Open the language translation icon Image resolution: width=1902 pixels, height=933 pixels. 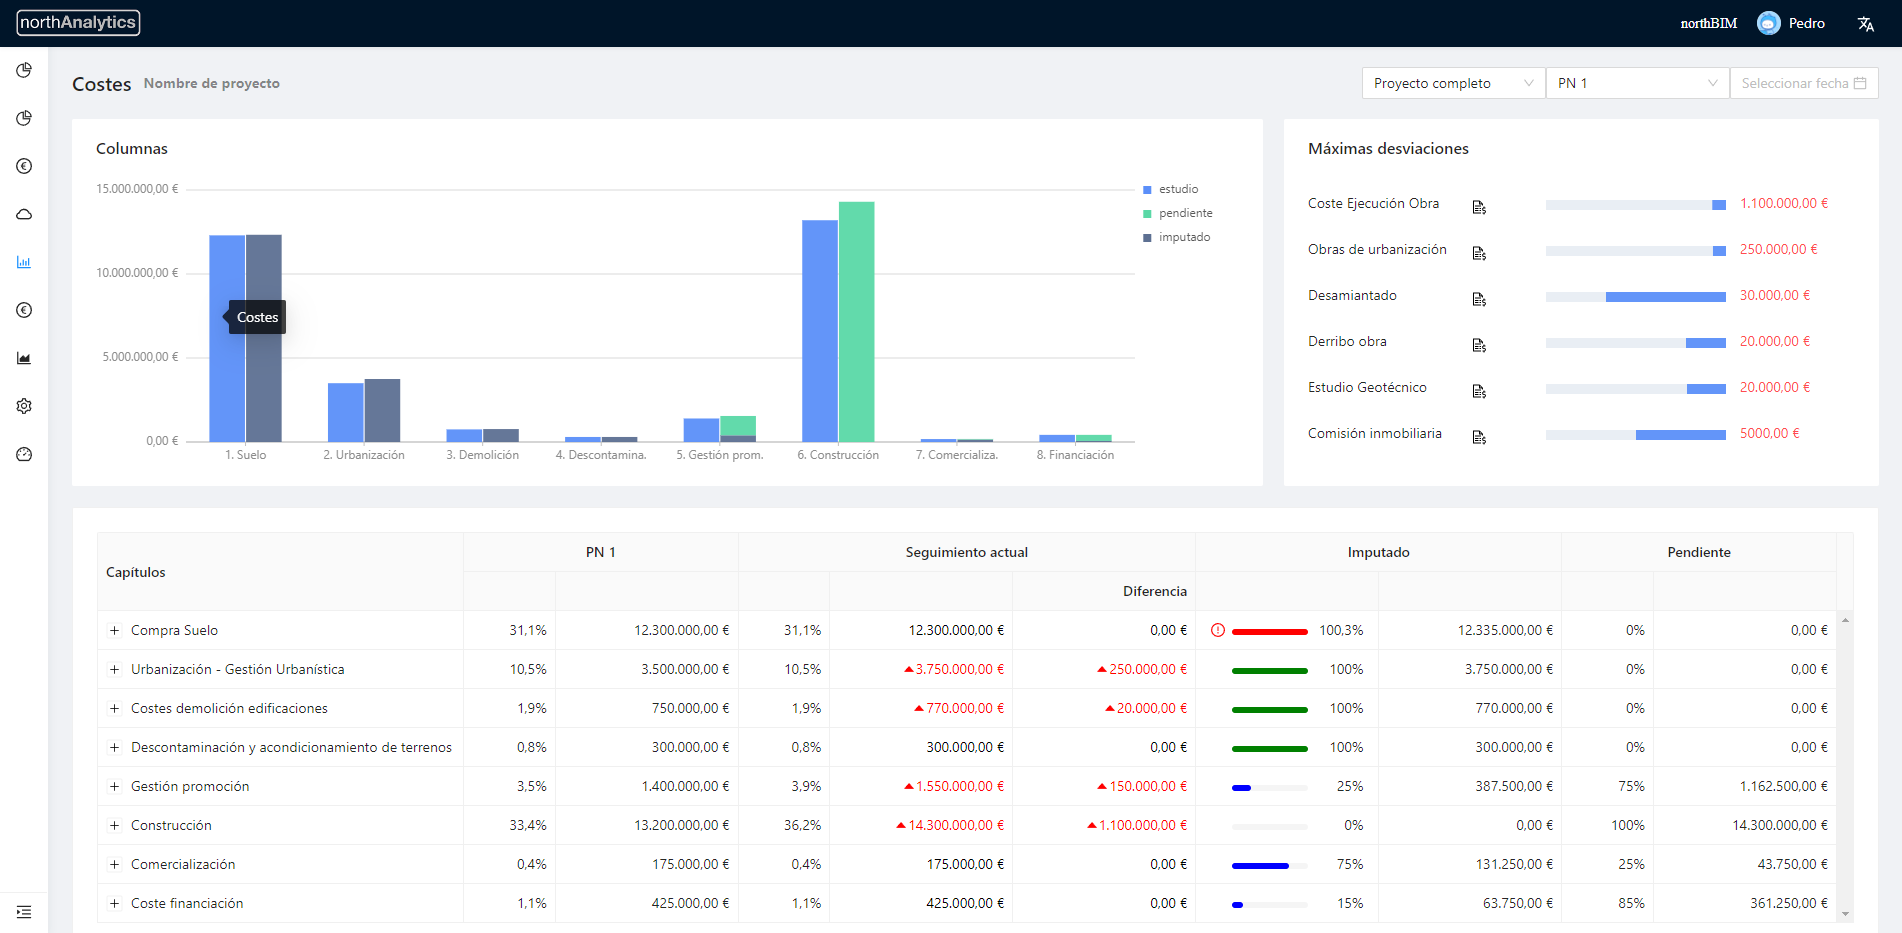[1865, 24]
